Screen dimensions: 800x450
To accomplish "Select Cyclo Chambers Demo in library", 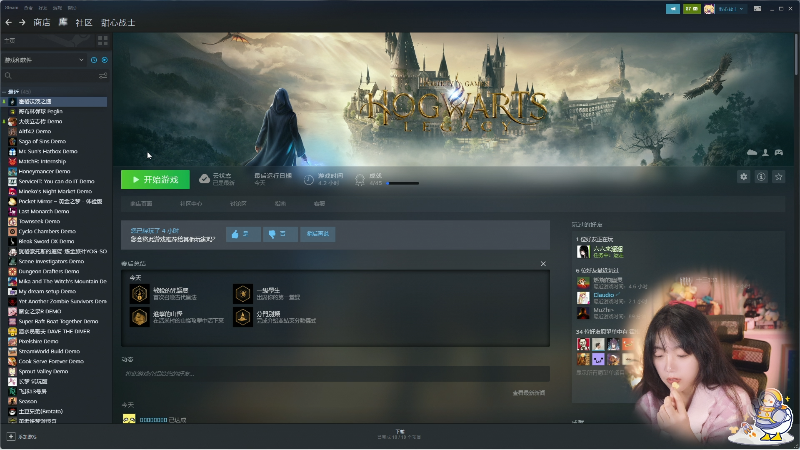I will tap(47, 231).
